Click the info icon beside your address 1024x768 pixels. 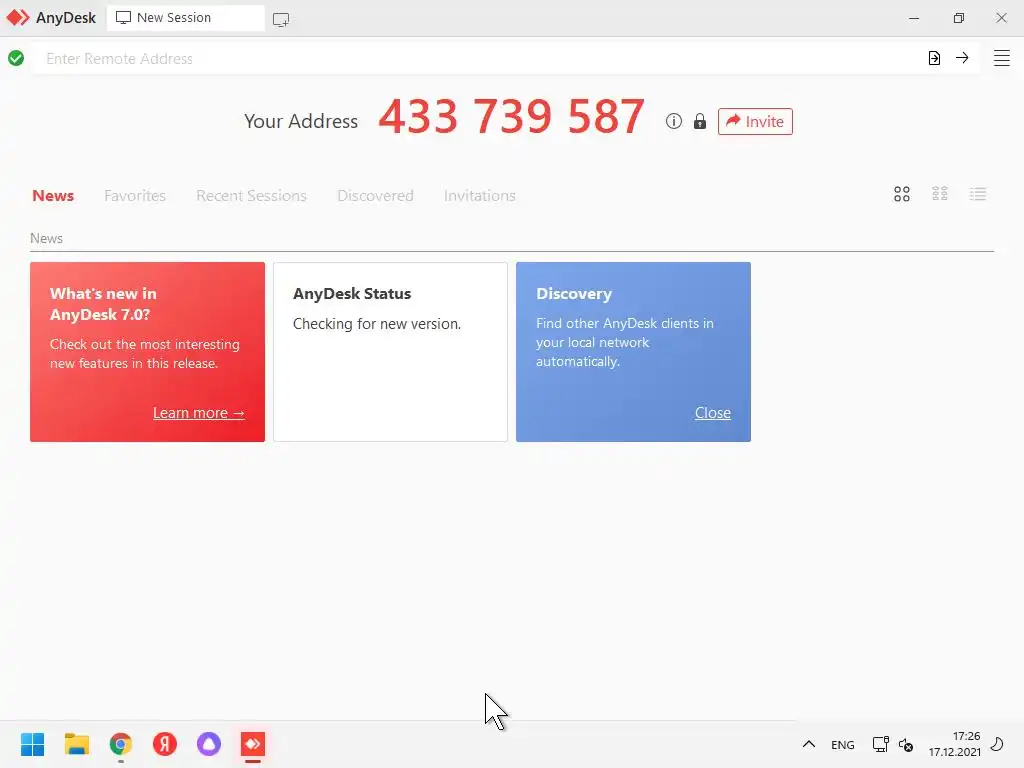pos(673,121)
